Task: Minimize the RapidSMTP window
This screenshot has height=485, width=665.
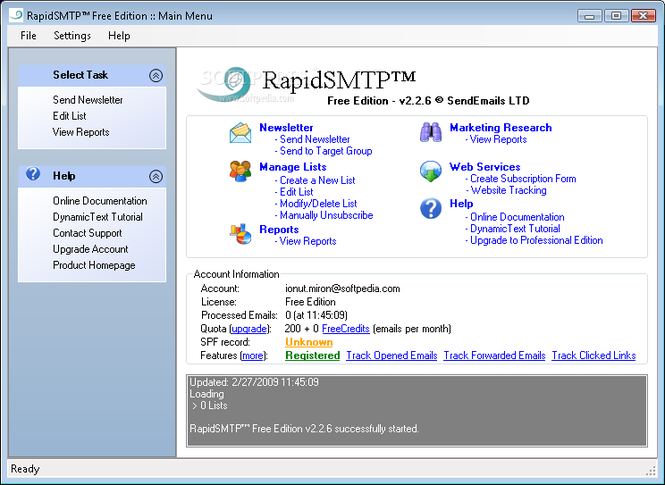Action: (589, 16)
